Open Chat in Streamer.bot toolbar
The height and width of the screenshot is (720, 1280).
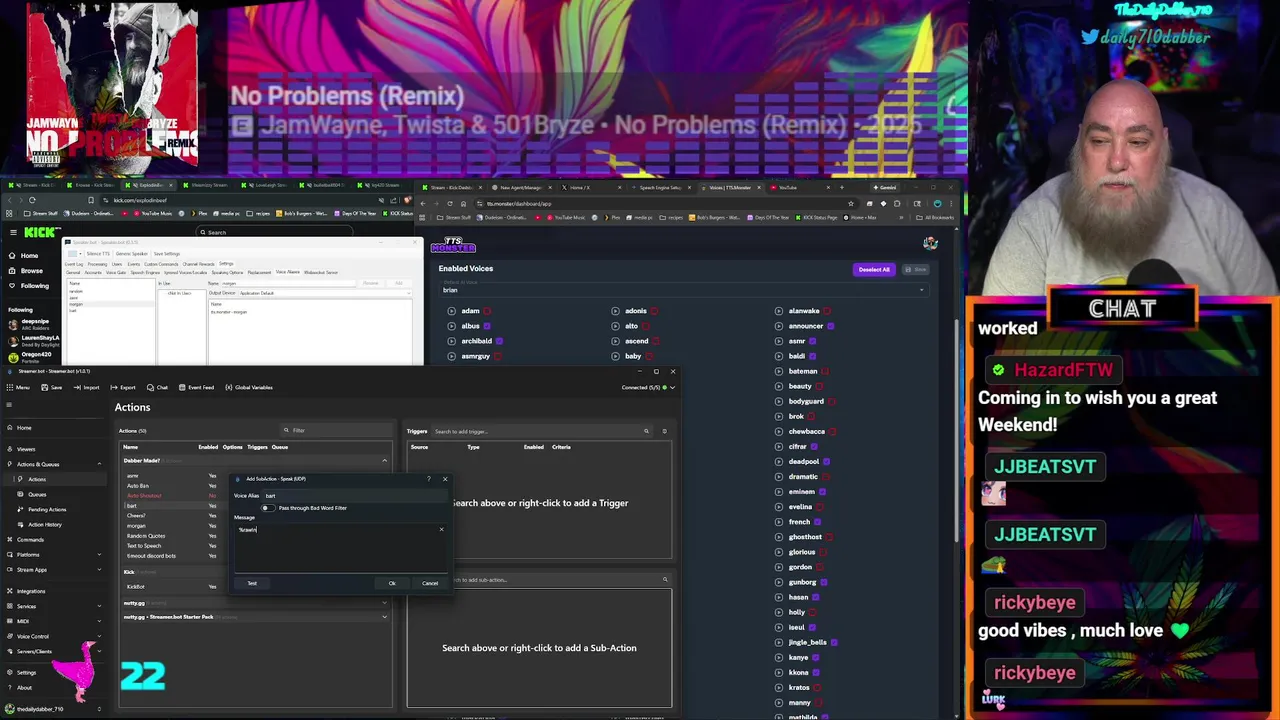[x=158, y=387]
